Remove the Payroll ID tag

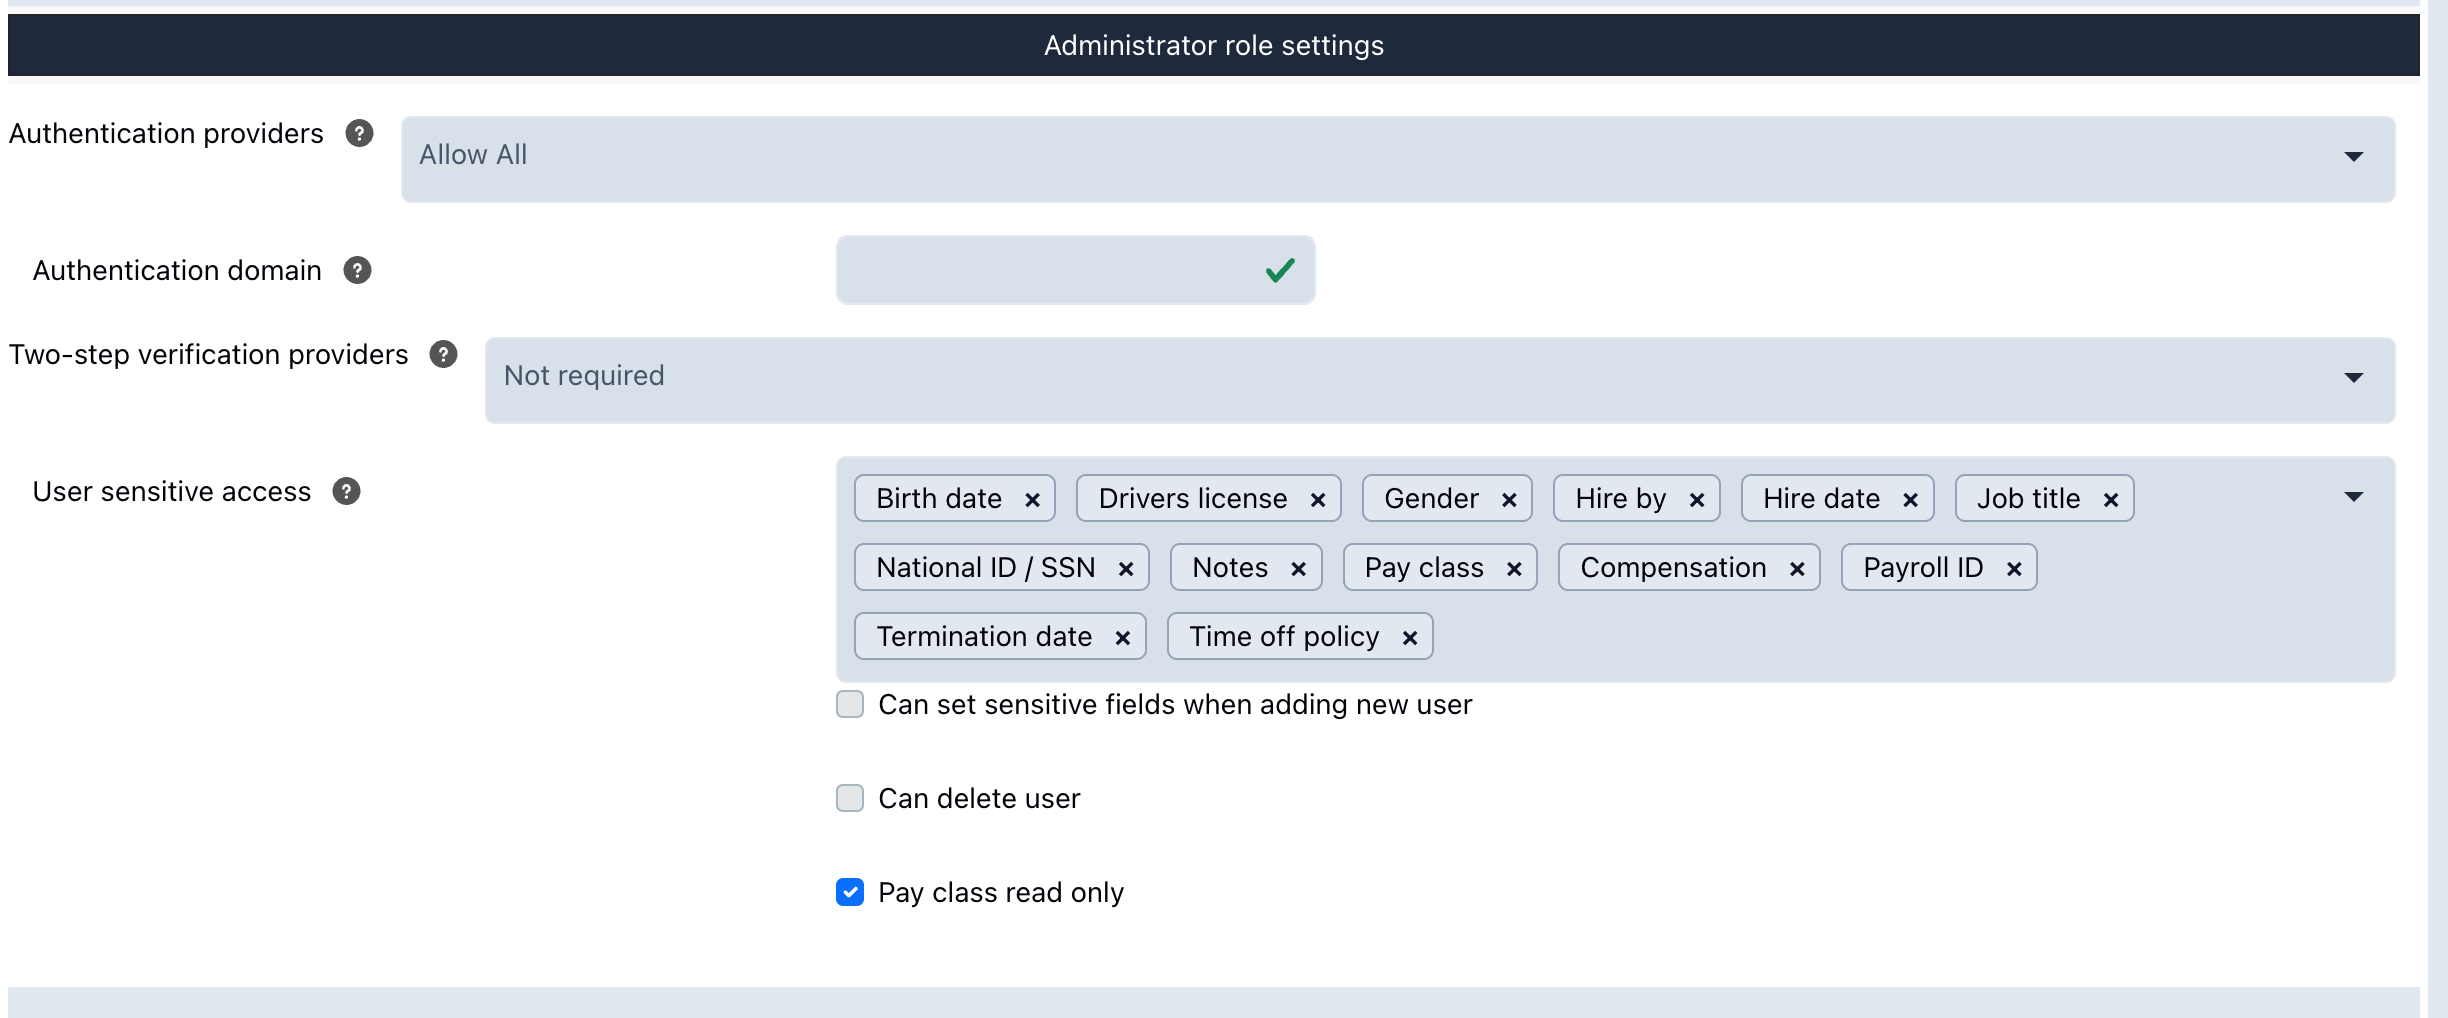(x=2014, y=568)
